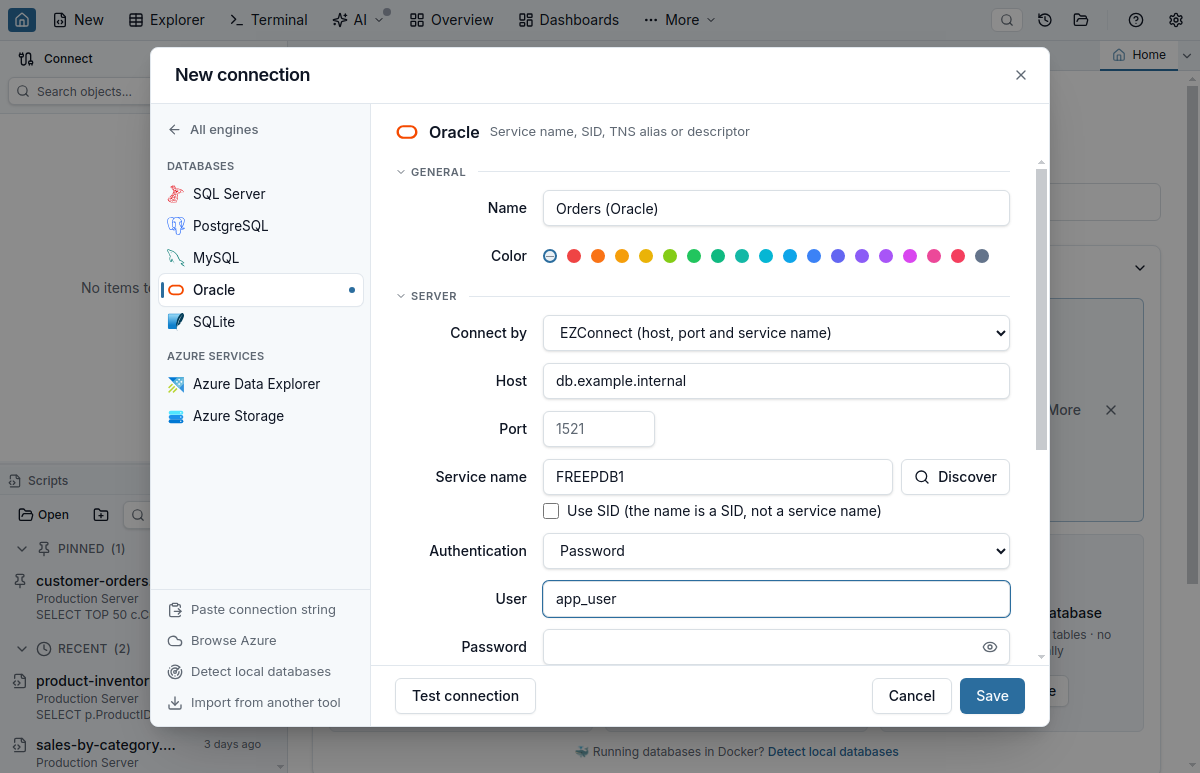Click the search icon in Scripts panel
This screenshot has height=773, width=1200.
coord(137,515)
